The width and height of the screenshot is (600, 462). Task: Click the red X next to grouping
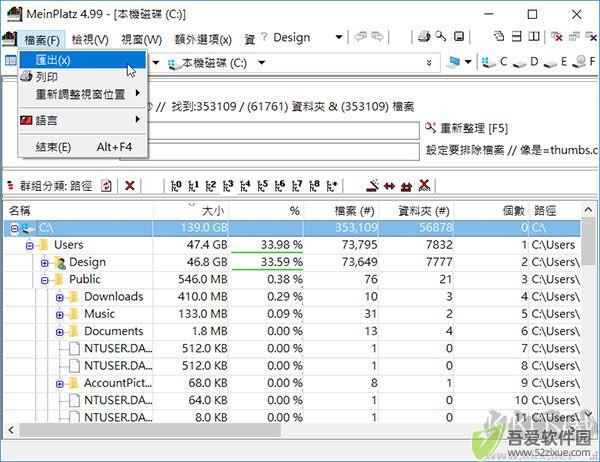point(130,186)
